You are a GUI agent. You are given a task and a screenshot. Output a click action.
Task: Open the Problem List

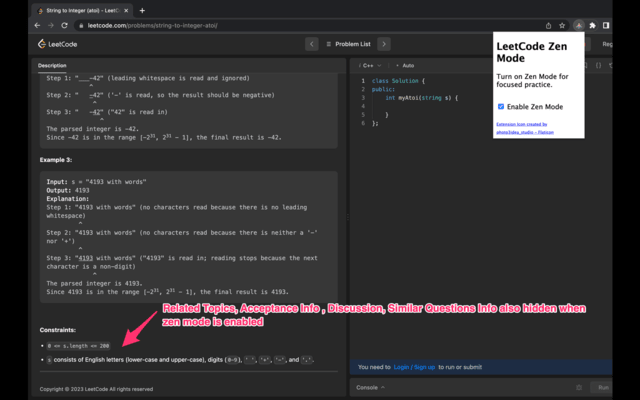click(349, 44)
